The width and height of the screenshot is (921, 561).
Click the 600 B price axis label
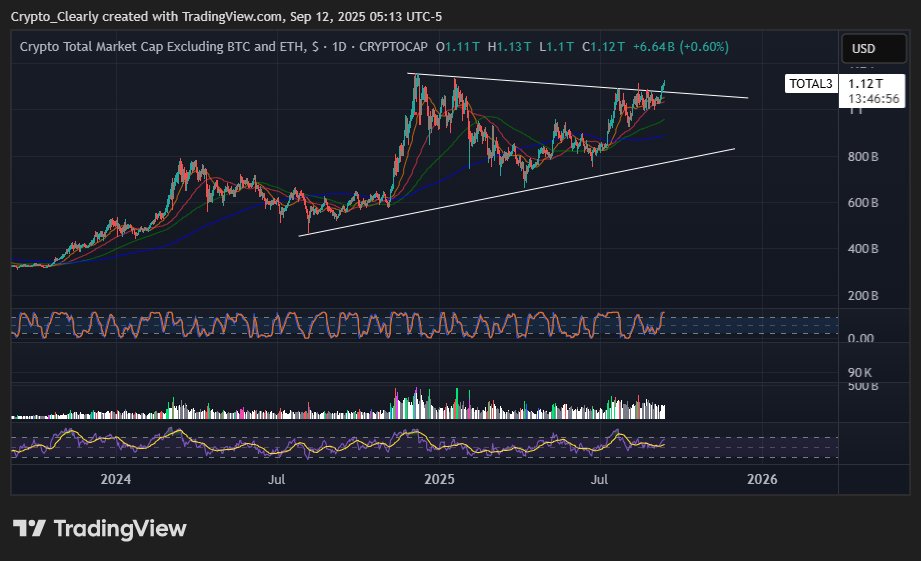pyautogui.click(x=863, y=203)
